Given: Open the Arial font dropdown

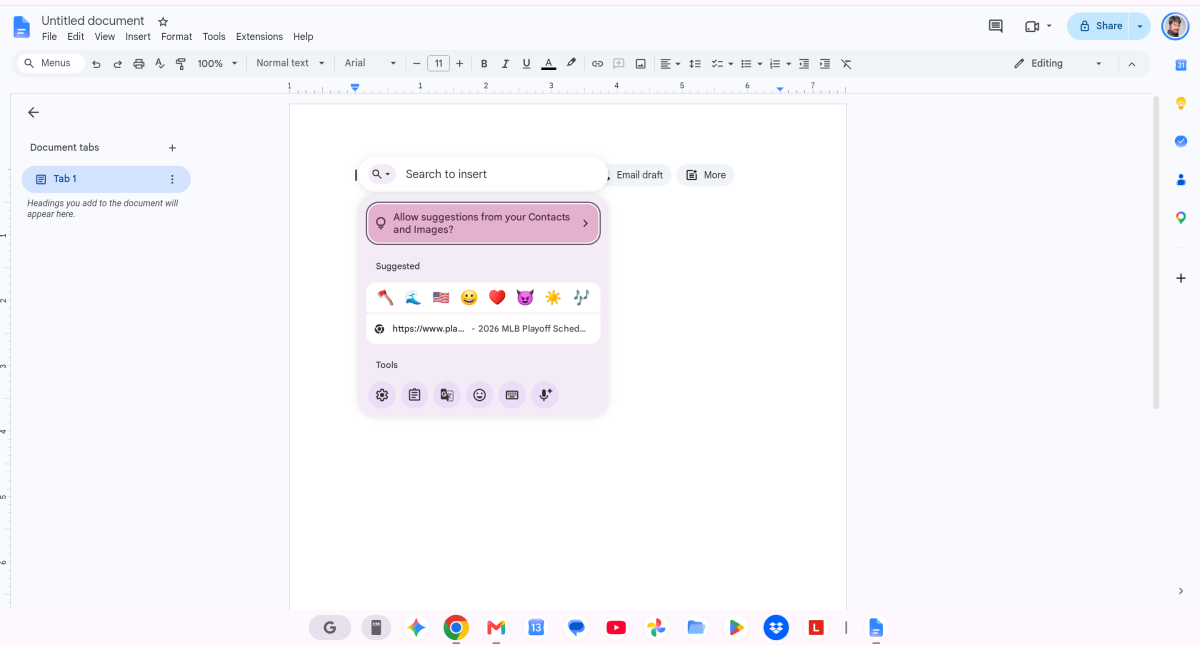Looking at the screenshot, I should click(370, 63).
